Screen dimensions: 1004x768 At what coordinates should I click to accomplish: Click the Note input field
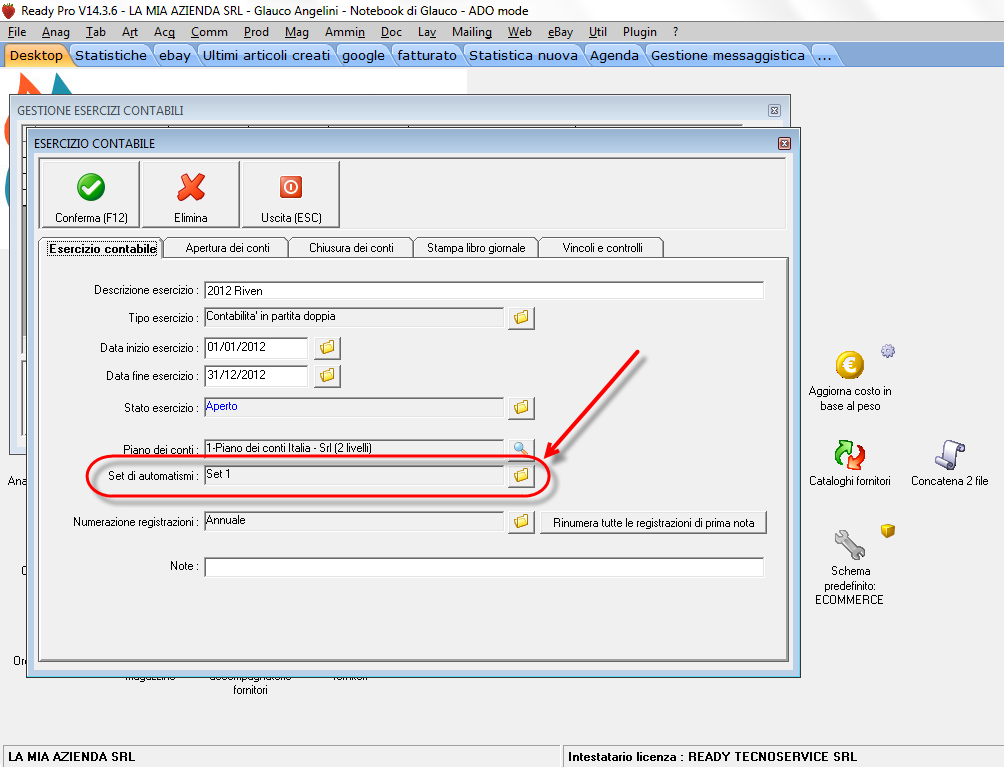(484, 567)
